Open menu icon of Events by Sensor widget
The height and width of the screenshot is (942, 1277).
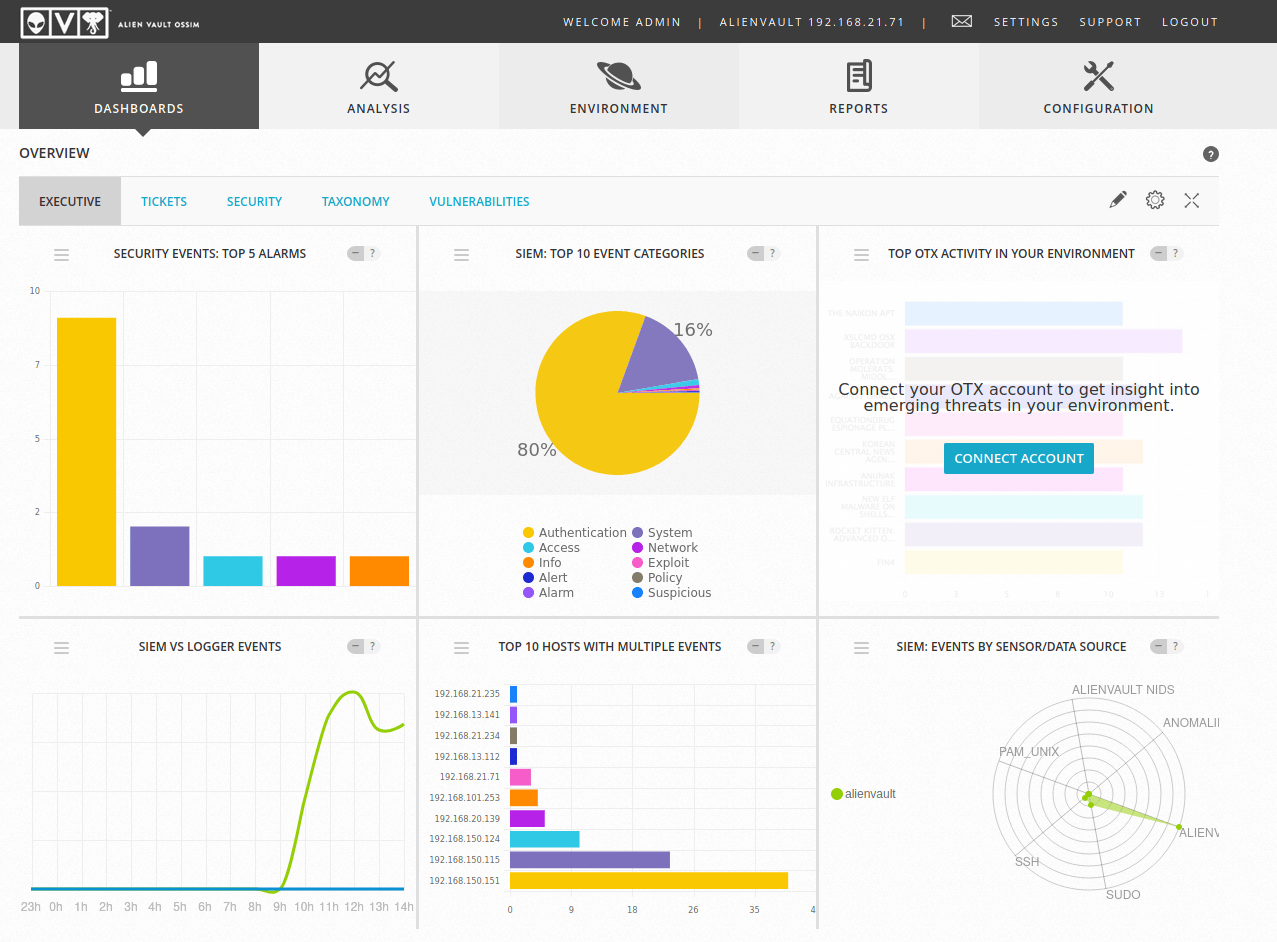[x=862, y=648]
